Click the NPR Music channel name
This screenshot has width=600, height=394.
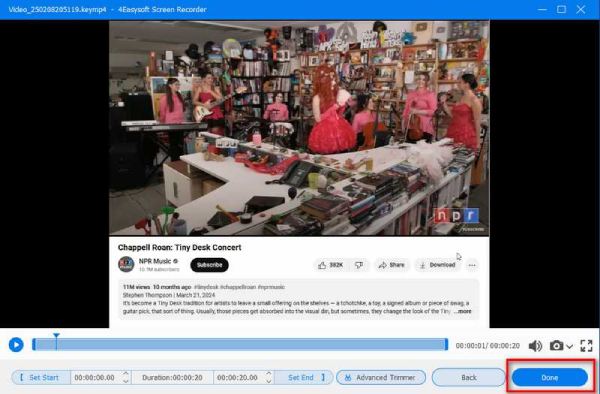pyautogui.click(x=155, y=261)
